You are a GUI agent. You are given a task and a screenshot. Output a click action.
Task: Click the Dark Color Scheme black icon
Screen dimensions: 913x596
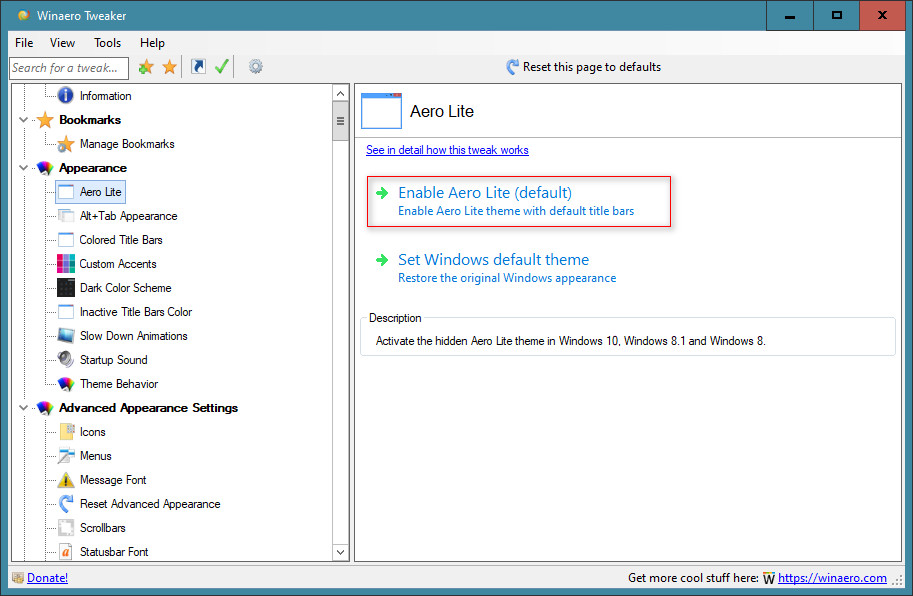tap(66, 288)
